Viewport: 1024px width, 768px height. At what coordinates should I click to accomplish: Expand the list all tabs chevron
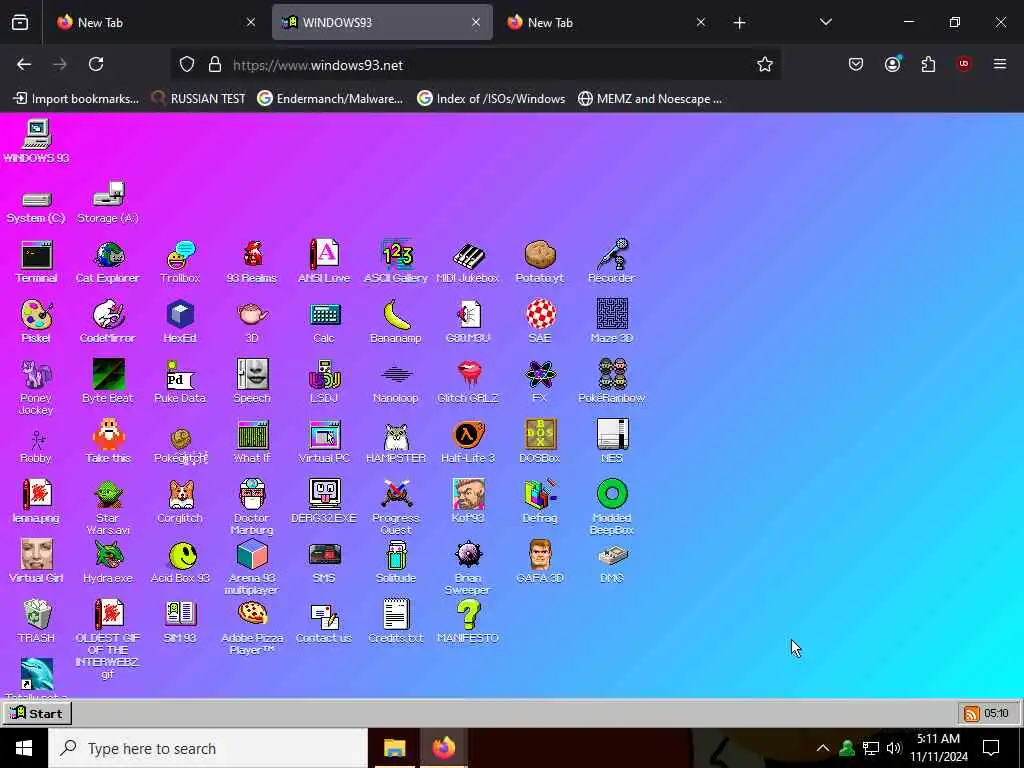point(825,22)
